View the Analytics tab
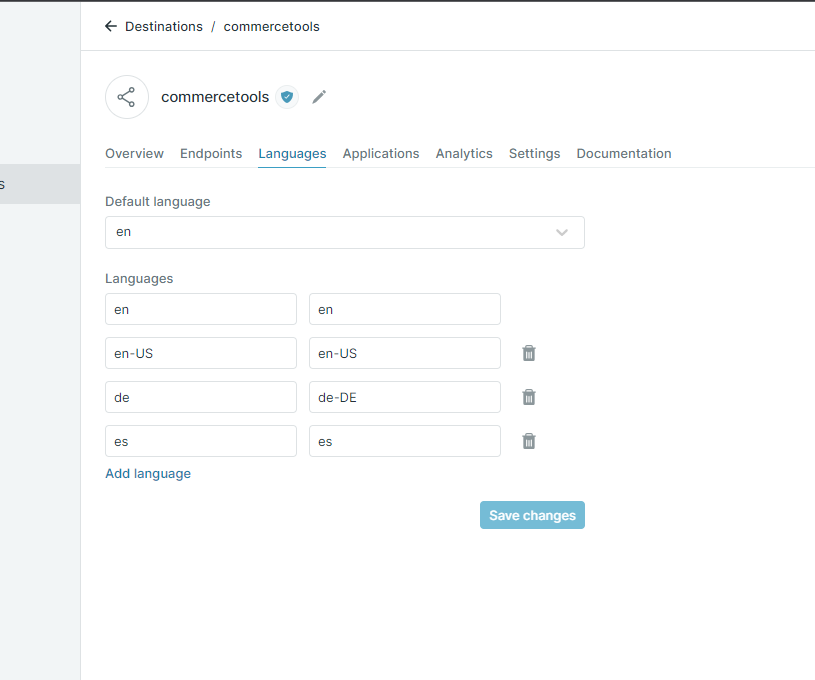815x680 pixels. point(464,153)
